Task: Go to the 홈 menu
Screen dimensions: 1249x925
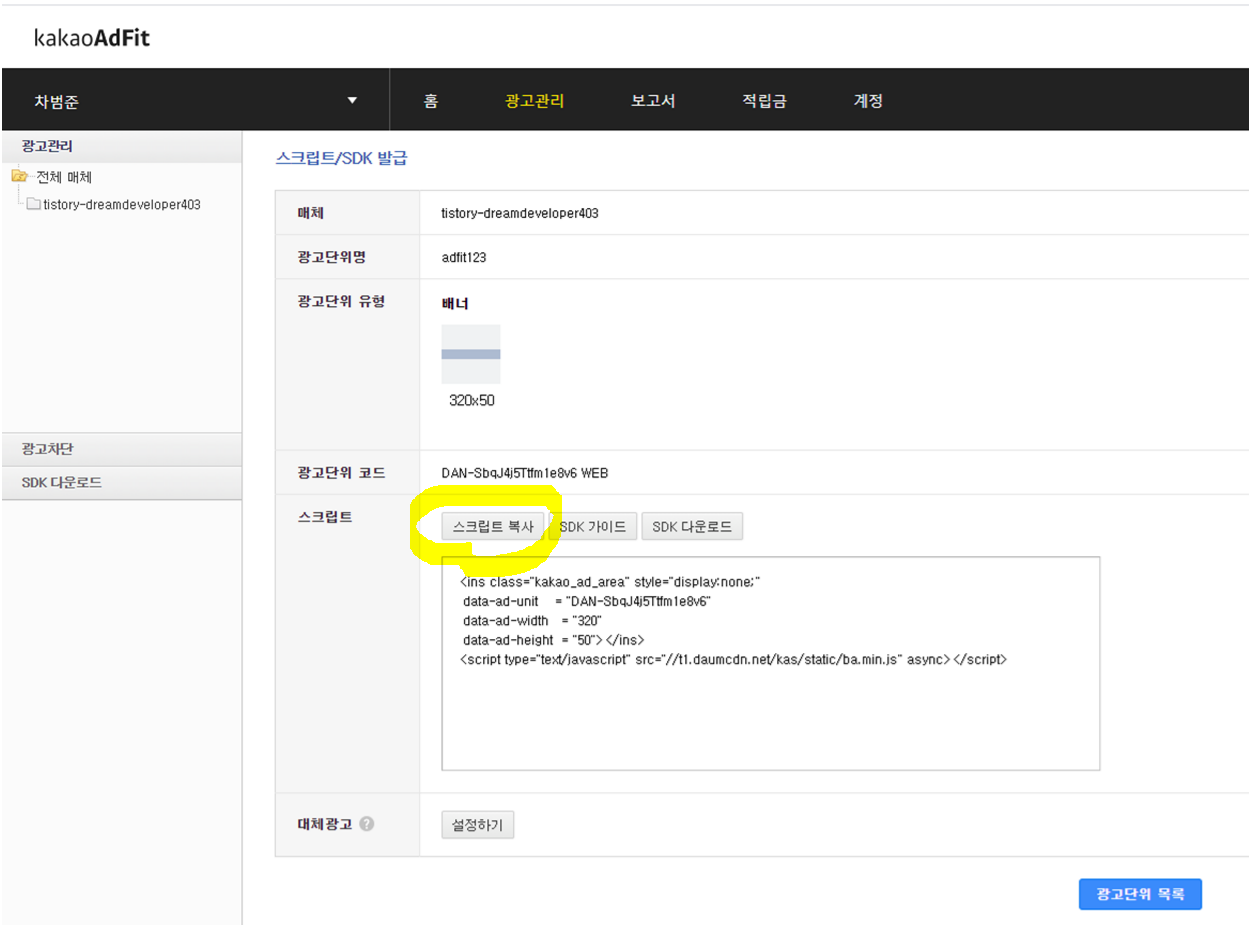Action: pyautogui.click(x=430, y=101)
